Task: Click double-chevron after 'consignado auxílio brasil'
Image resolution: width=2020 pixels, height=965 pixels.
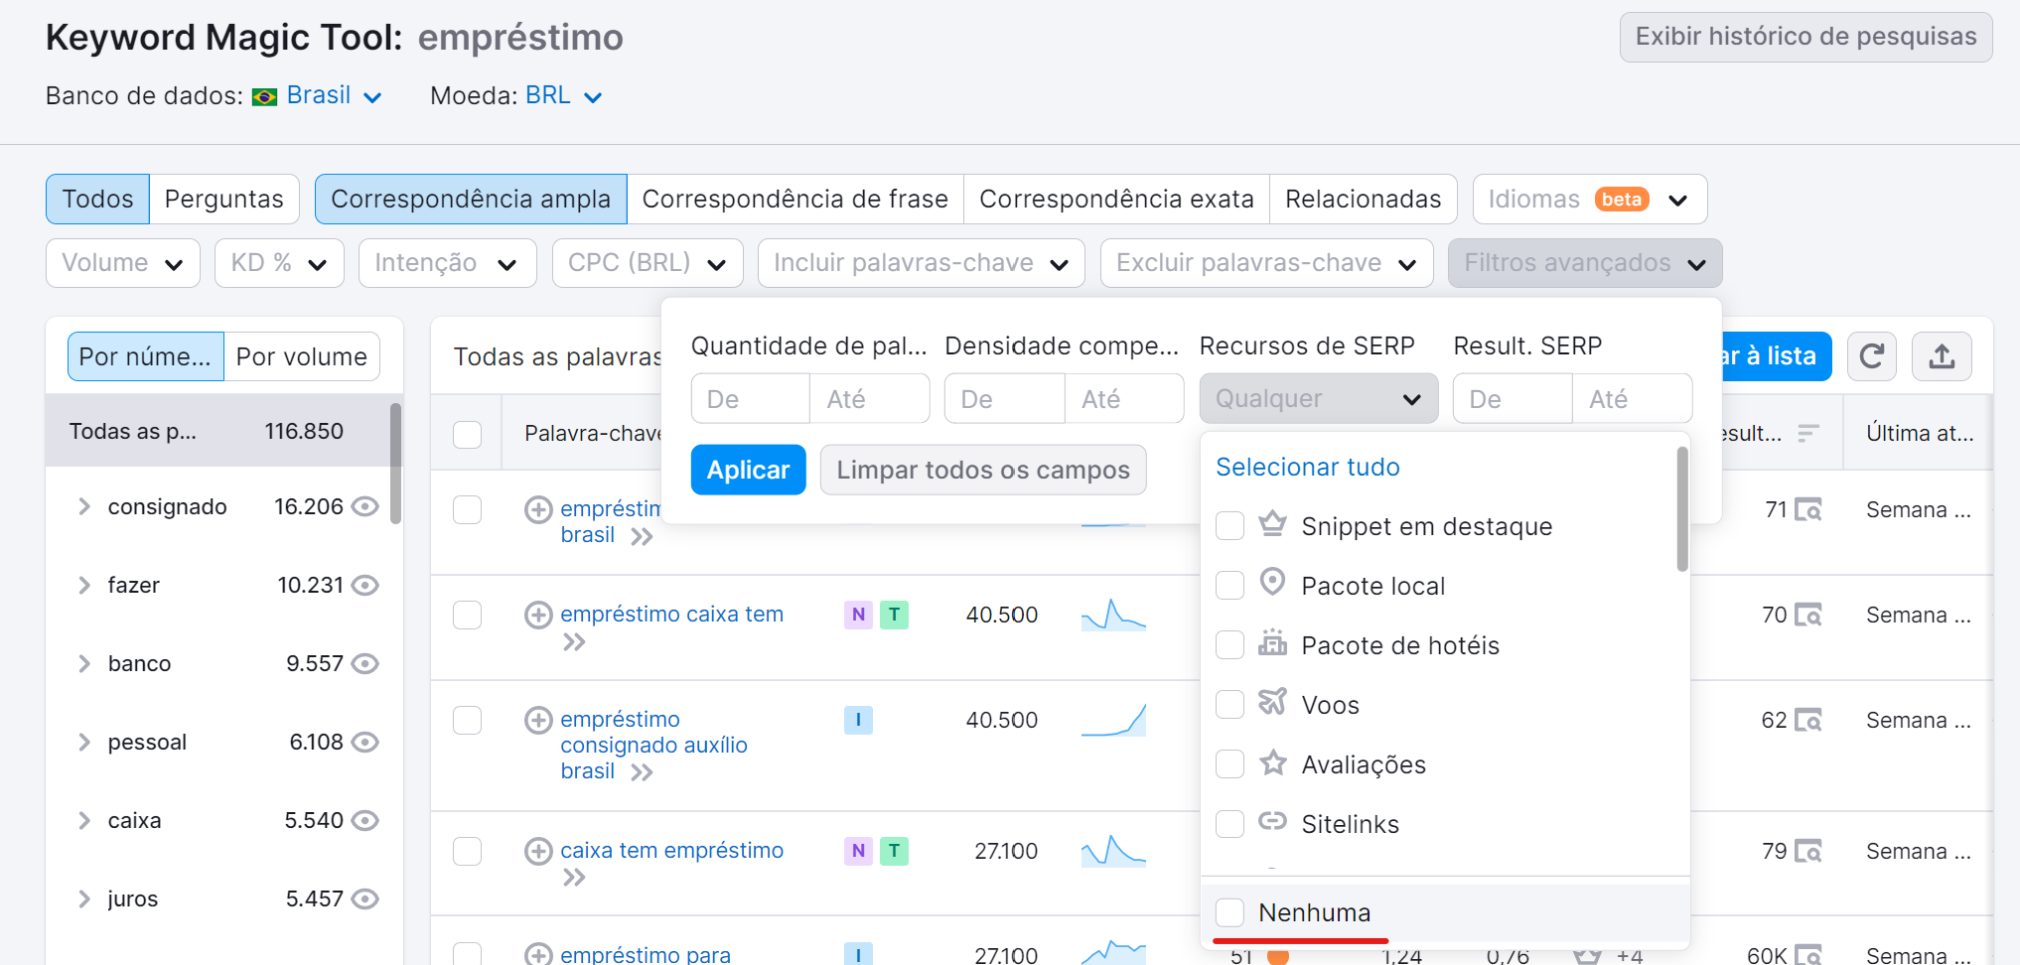Action: (642, 772)
